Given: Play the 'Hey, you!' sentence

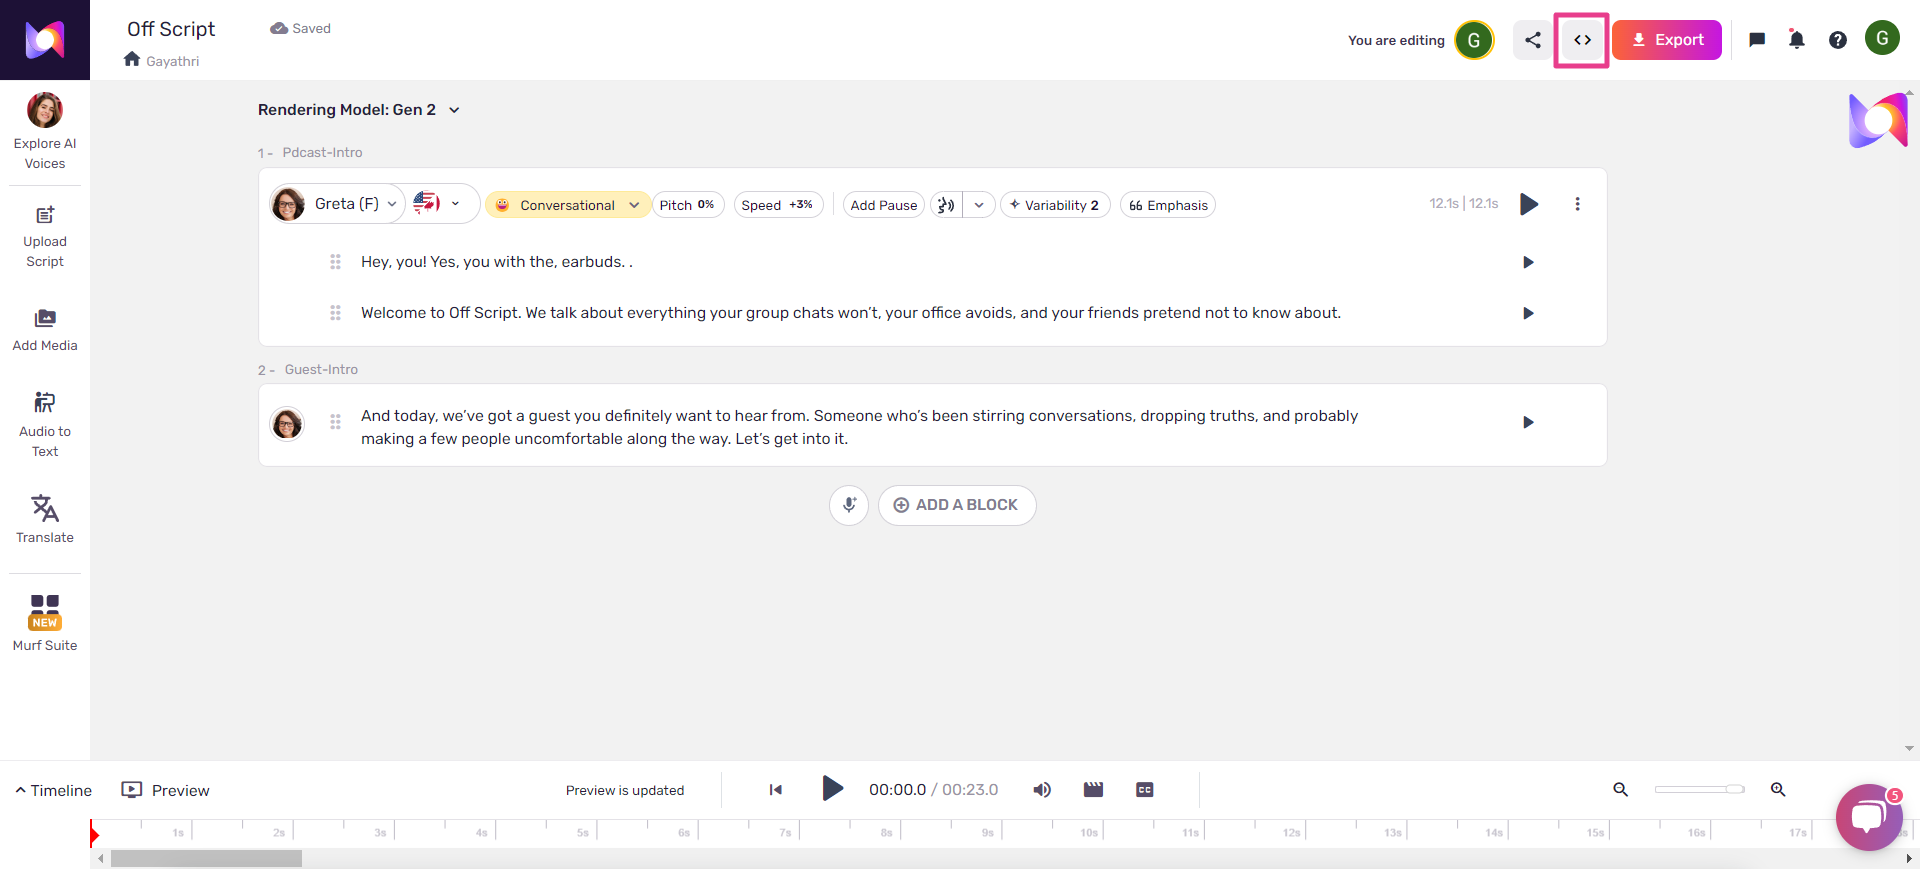Looking at the screenshot, I should click(x=1528, y=262).
